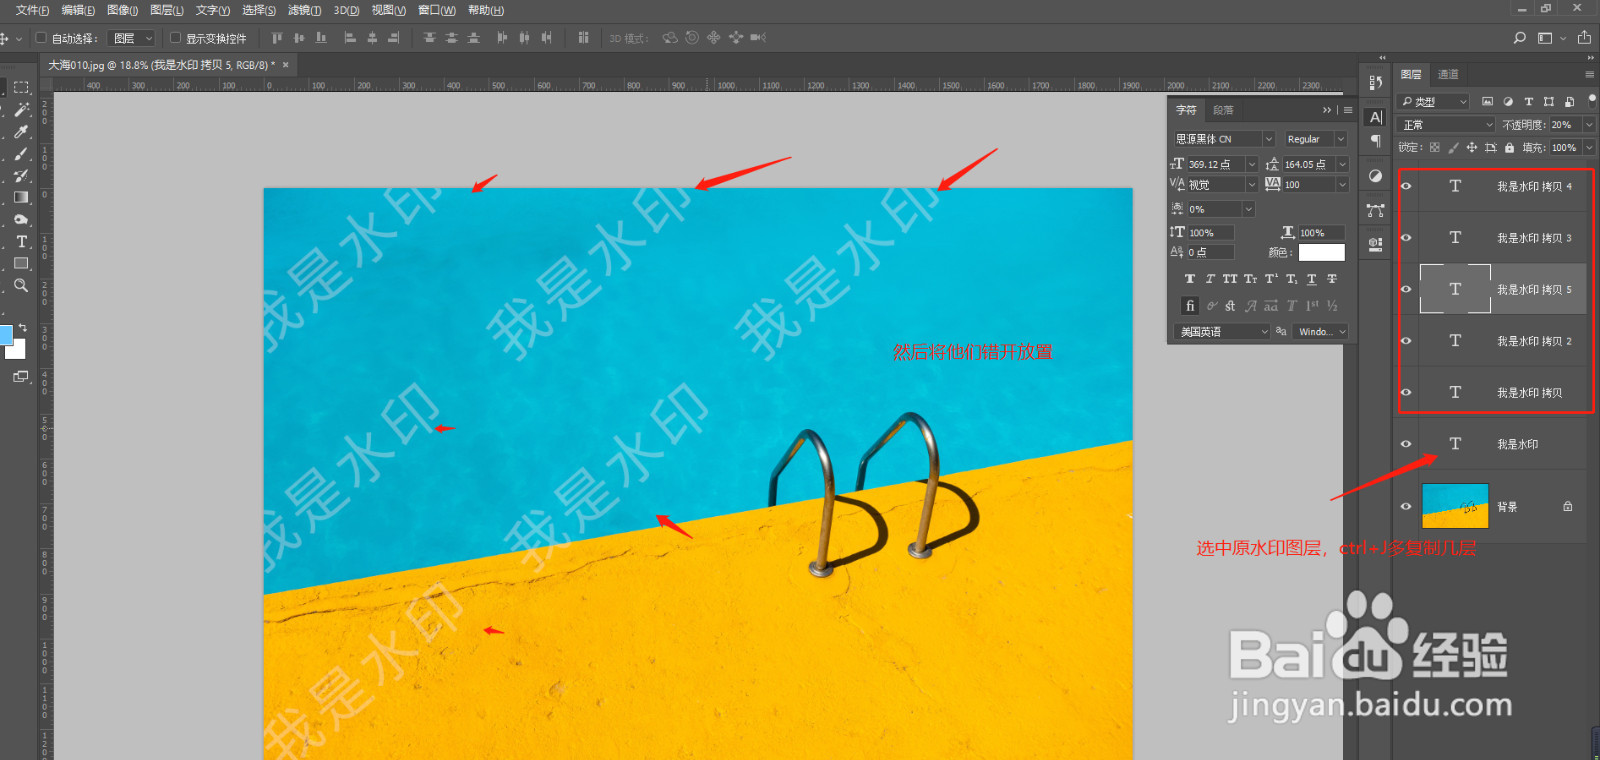Click the text color swatch 颜色
Image resolution: width=1600 pixels, height=760 pixels.
pos(1321,253)
